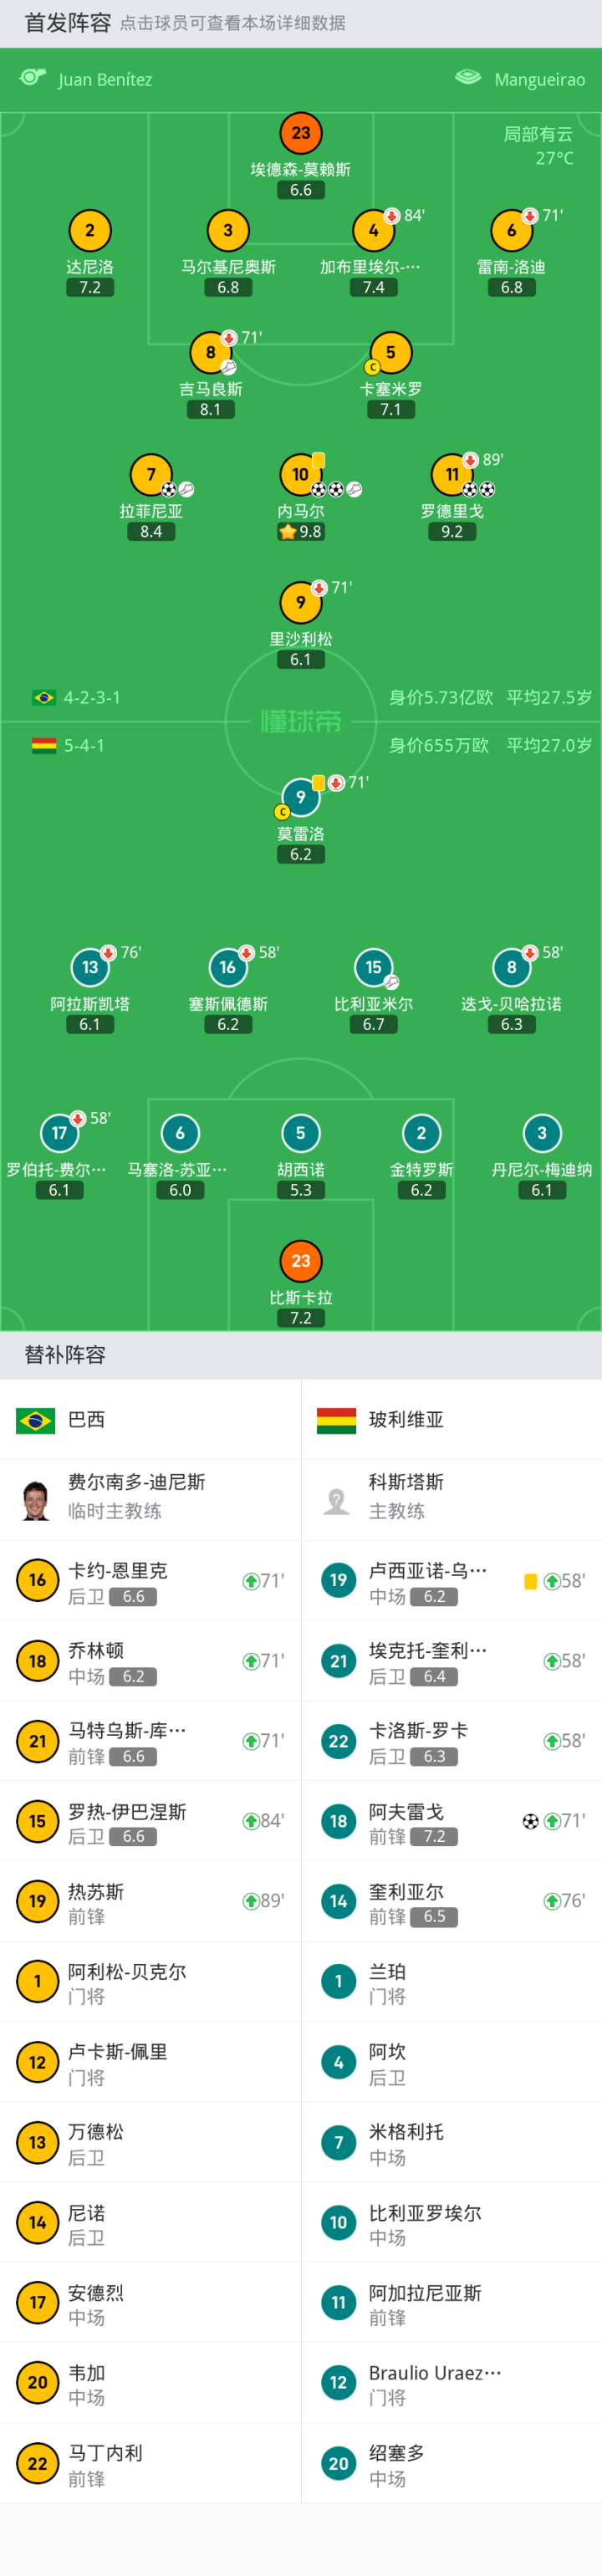Tap Rodrygo's 9.2 rating label
Screen dimensions: 602x2576
point(452,532)
